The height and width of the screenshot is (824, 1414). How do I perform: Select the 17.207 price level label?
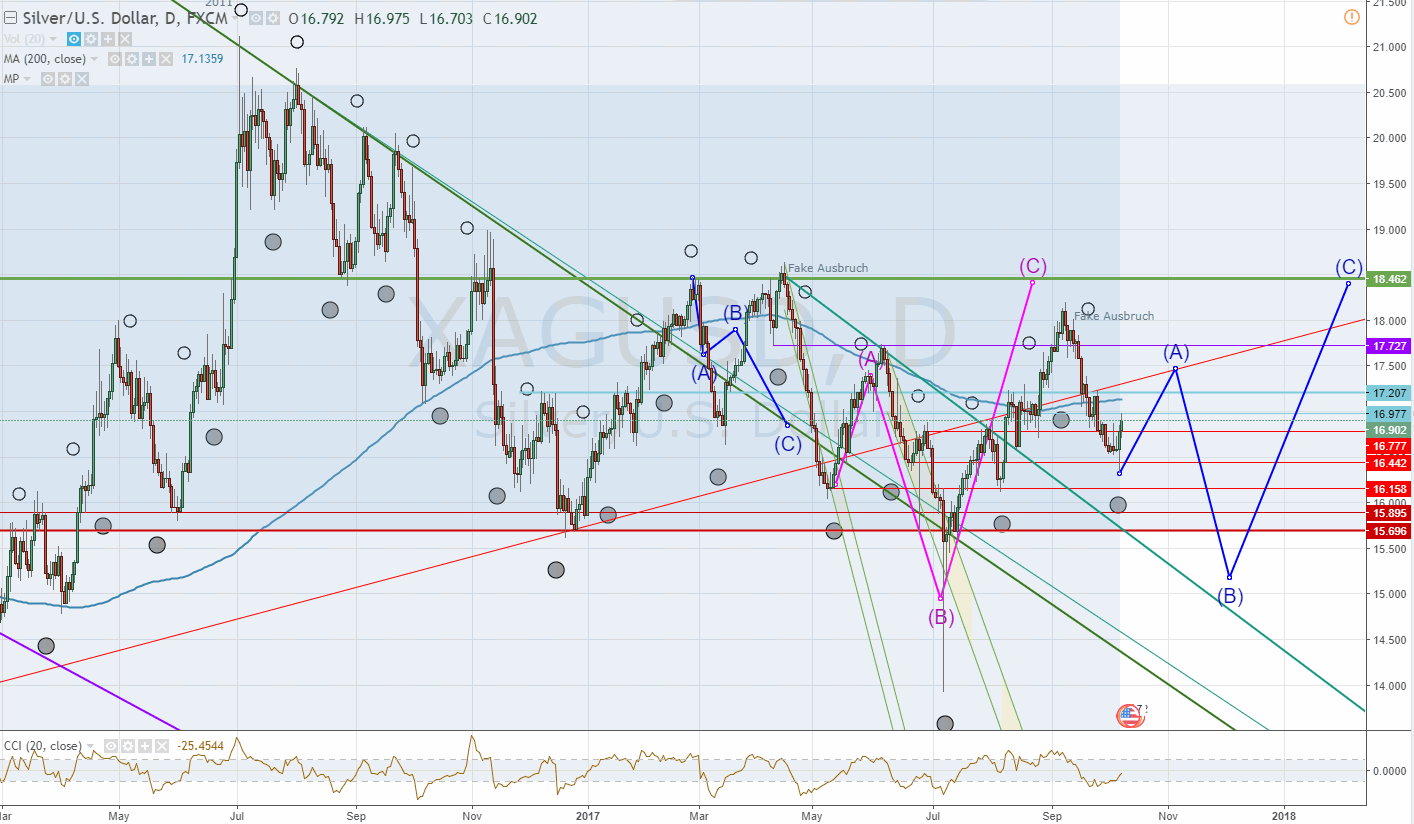click(1390, 393)
